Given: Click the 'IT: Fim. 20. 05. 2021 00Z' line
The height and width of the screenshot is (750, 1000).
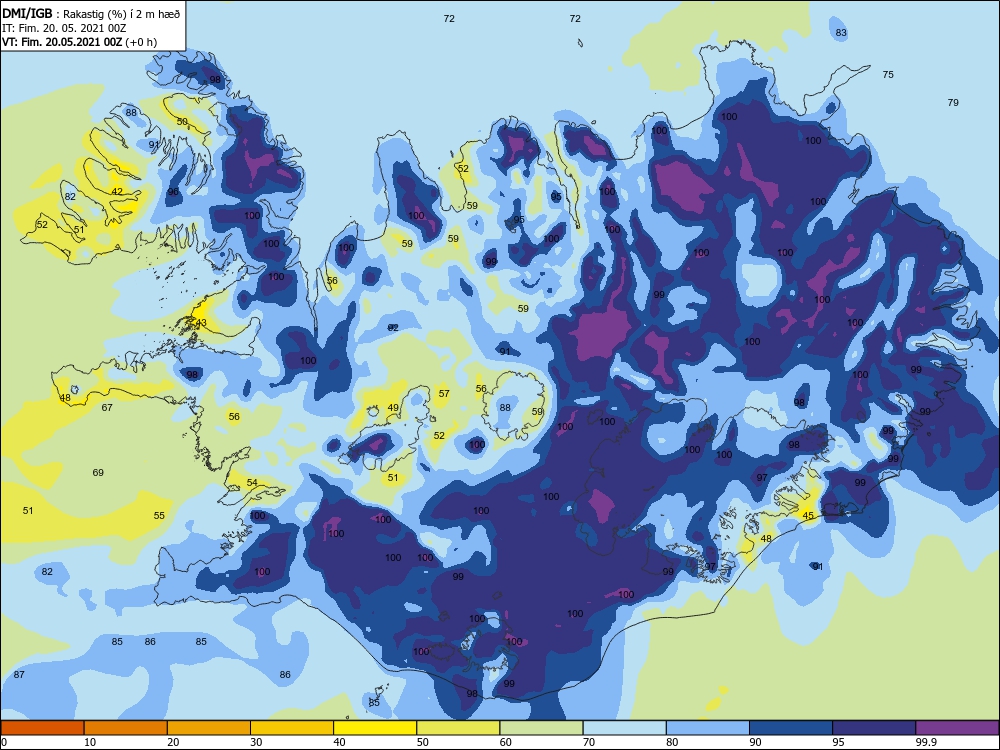Looking at the screenshot, I should pyautogui.click(x=64, y=28).
